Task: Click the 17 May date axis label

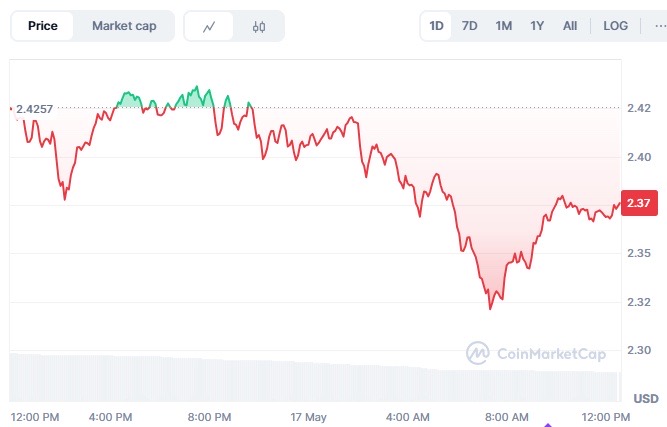Action: click(308, 417)
